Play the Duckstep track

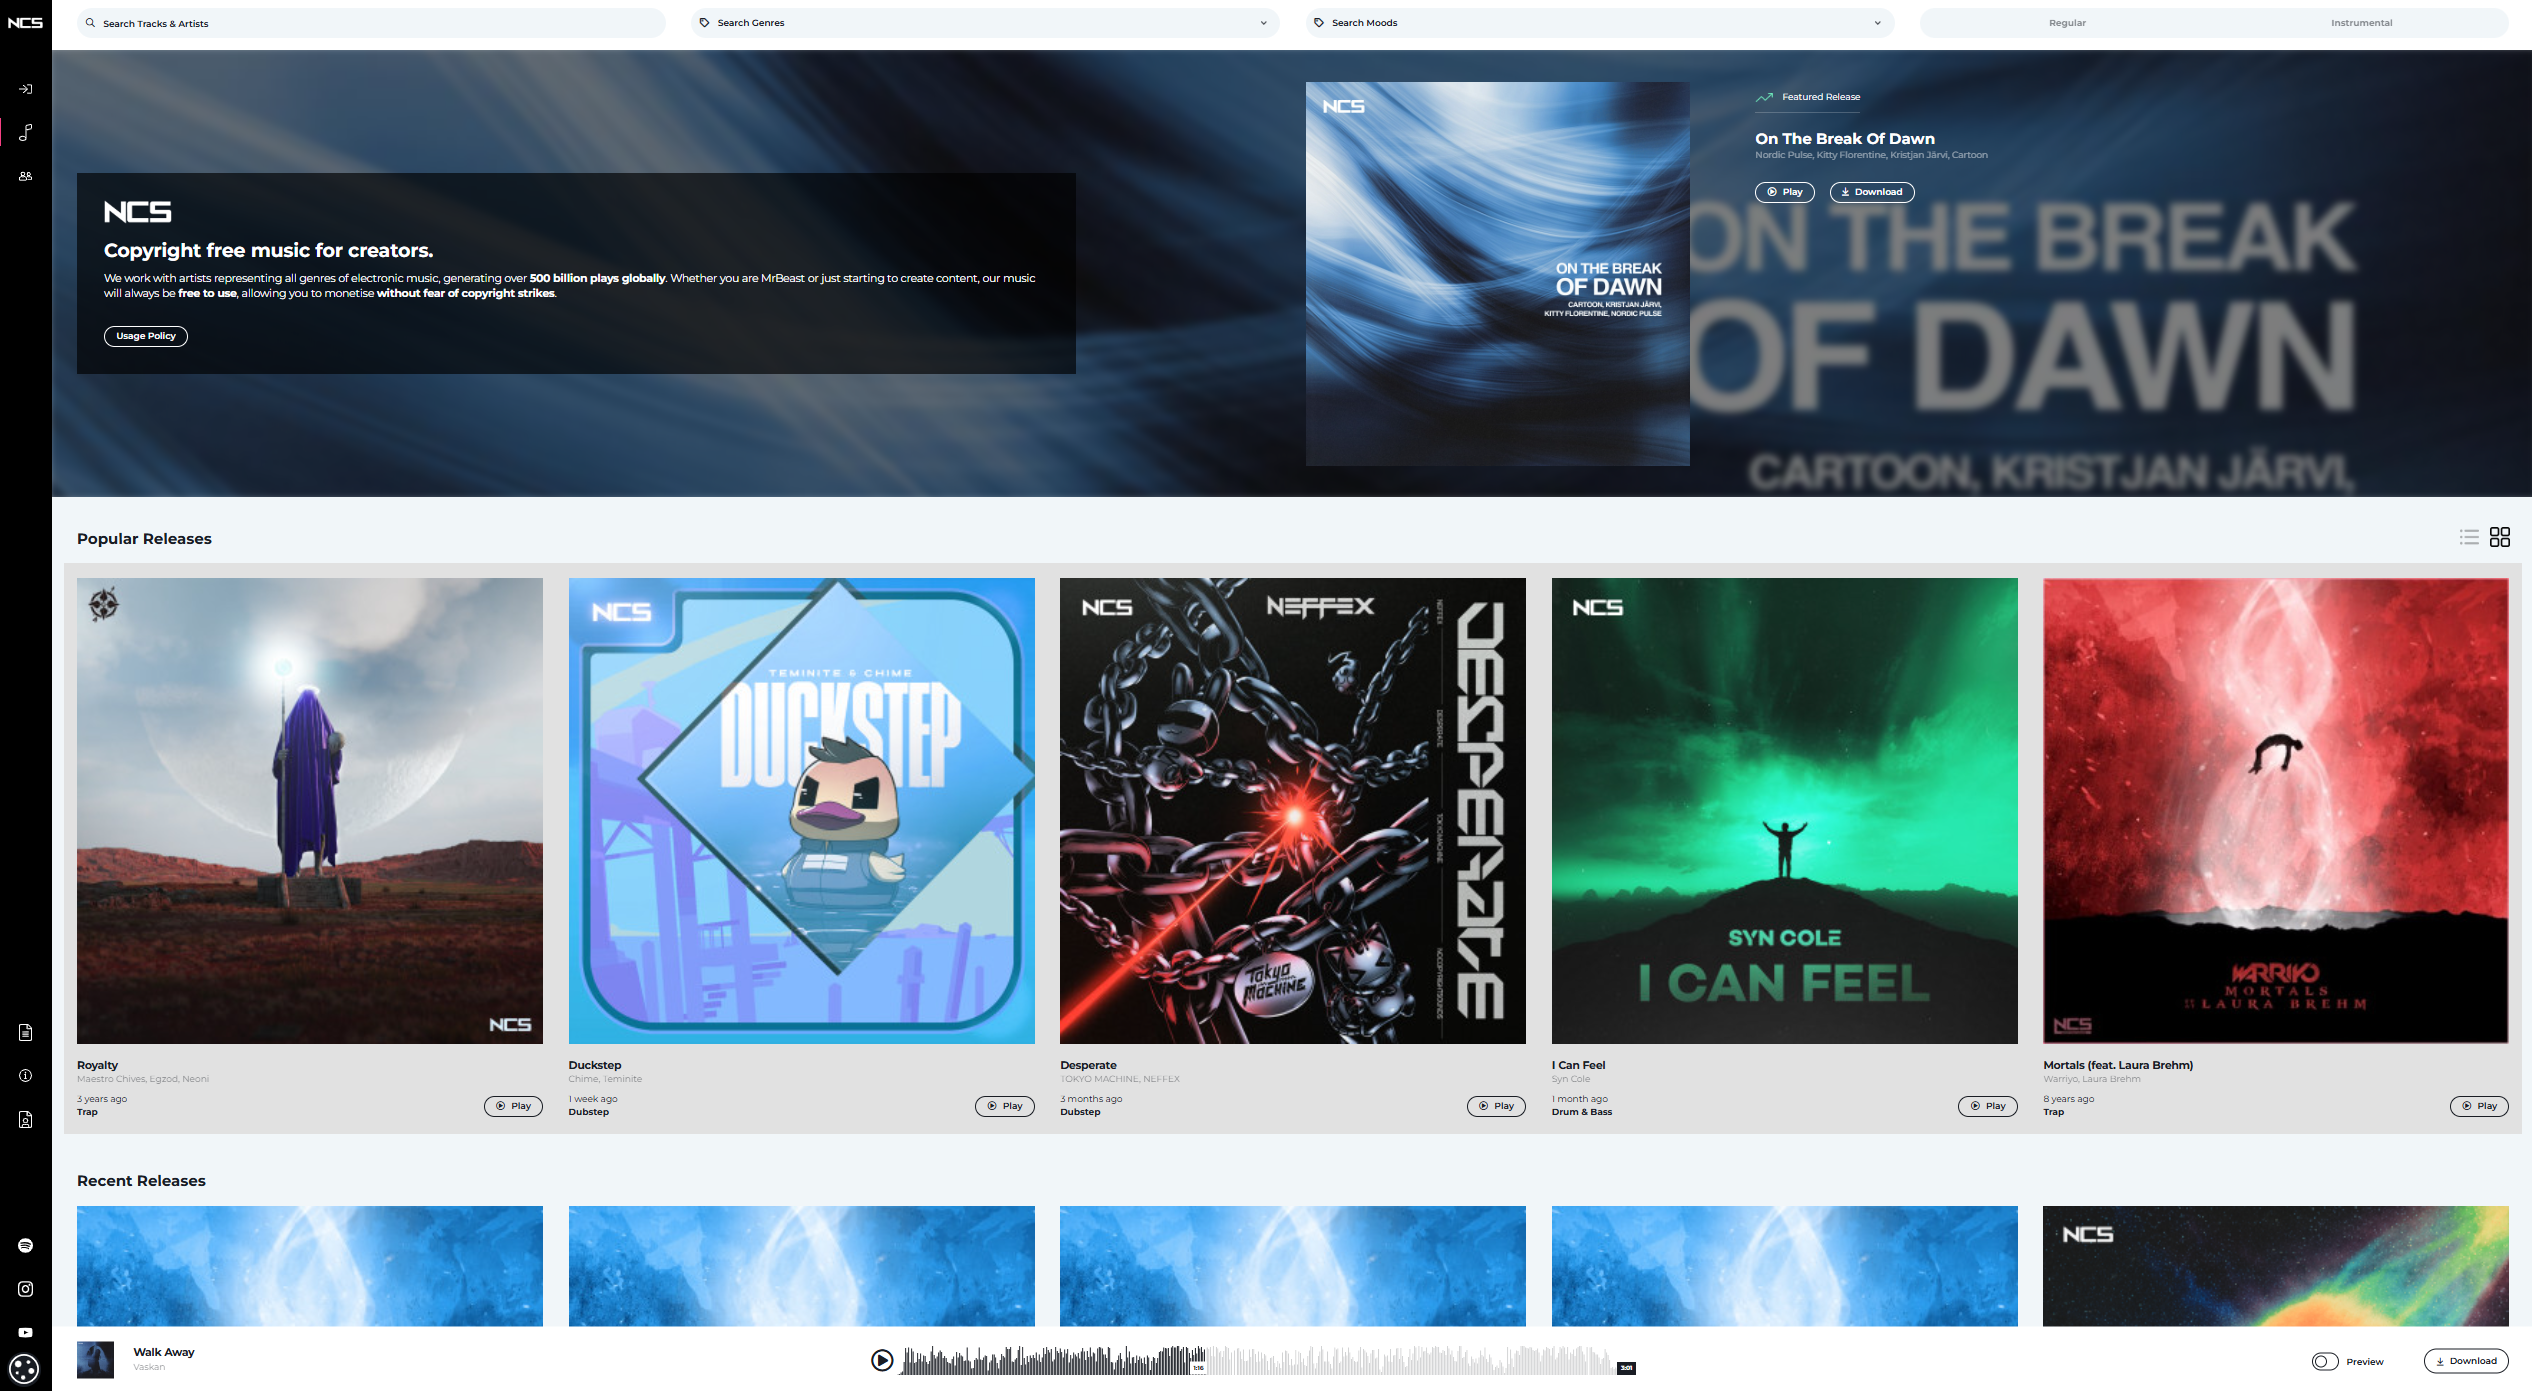(x=1004, y=1106)
